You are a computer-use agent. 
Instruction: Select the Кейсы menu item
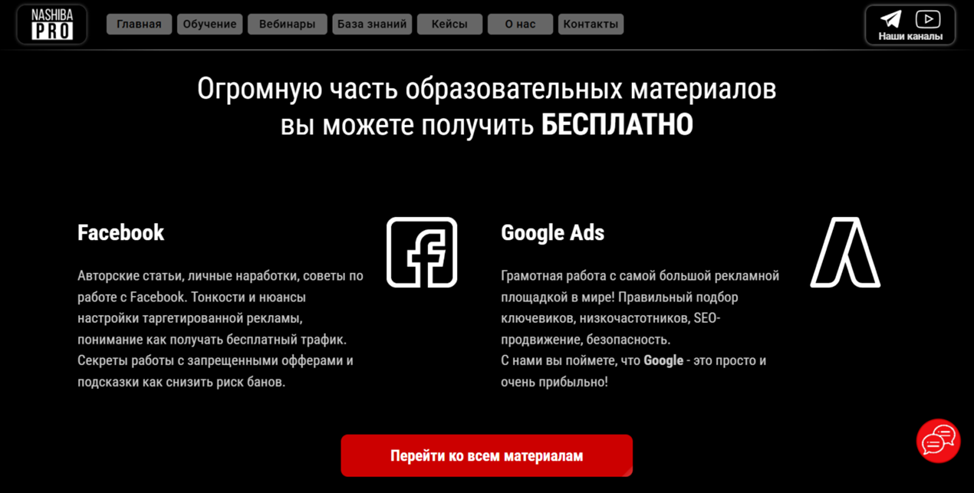[x=449, y=24]
